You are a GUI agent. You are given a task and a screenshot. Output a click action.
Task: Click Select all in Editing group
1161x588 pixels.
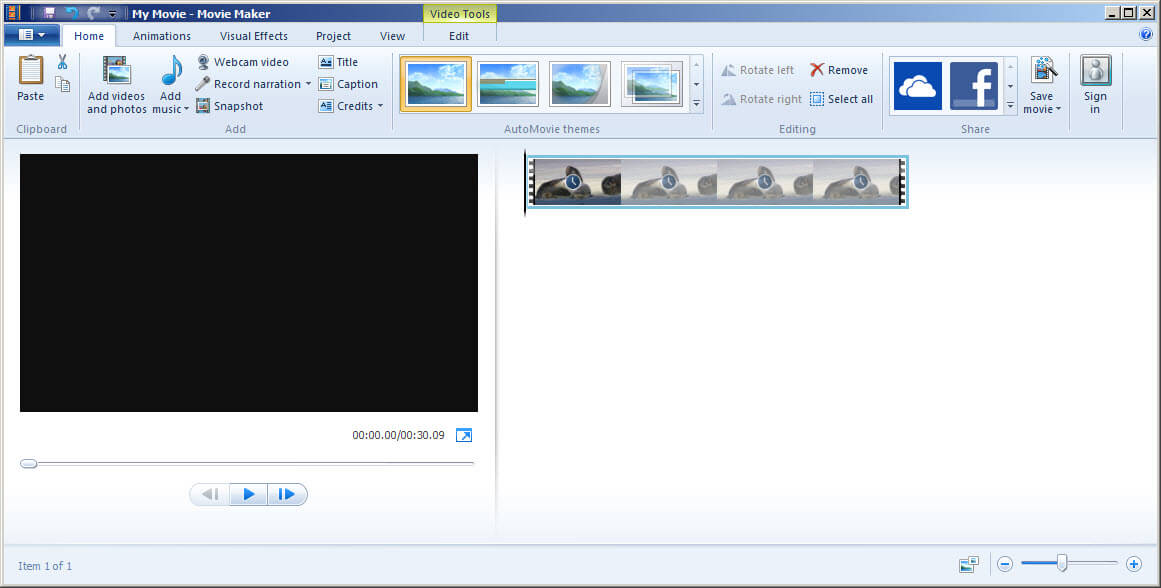(841, 99)
